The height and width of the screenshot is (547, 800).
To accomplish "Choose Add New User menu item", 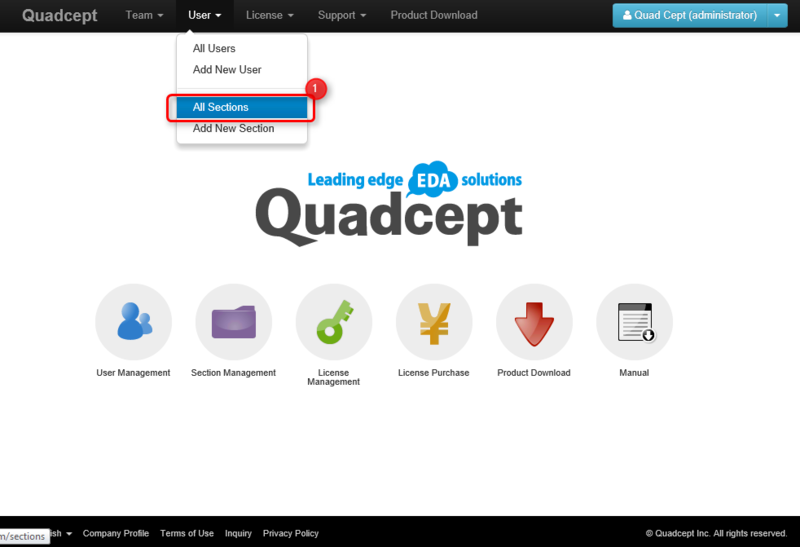I will [x=242, y=69].
